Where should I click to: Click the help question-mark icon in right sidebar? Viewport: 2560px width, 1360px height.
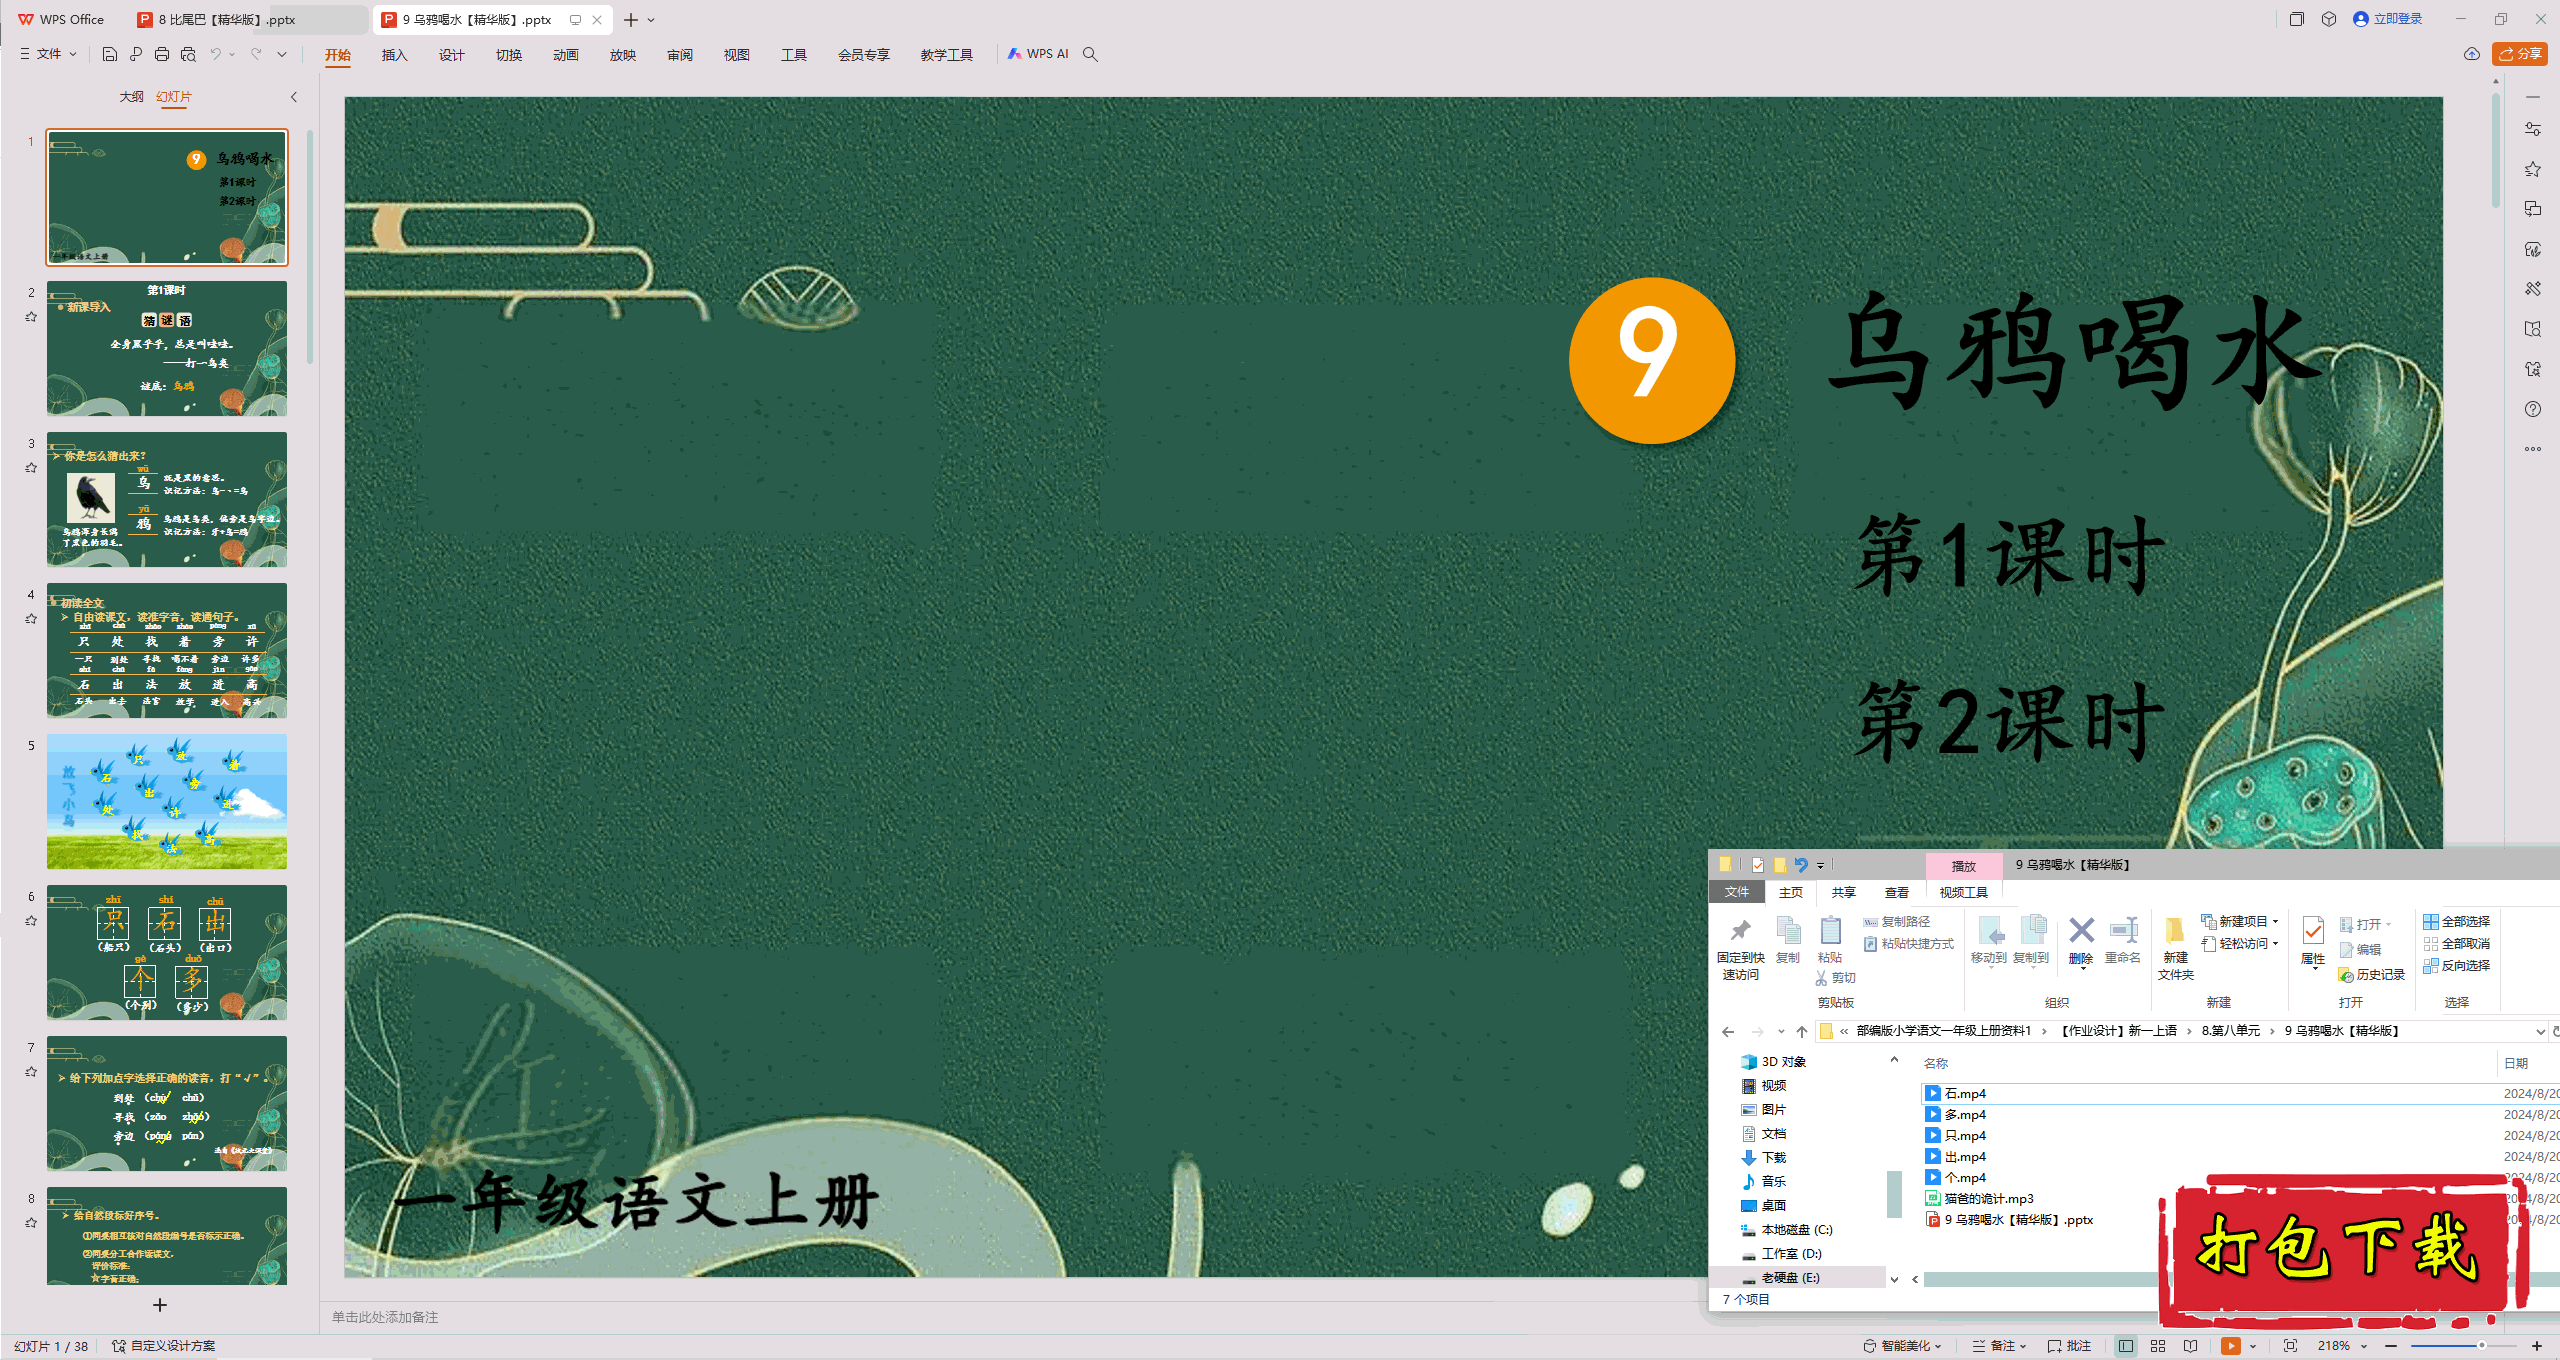point(2533,409)
